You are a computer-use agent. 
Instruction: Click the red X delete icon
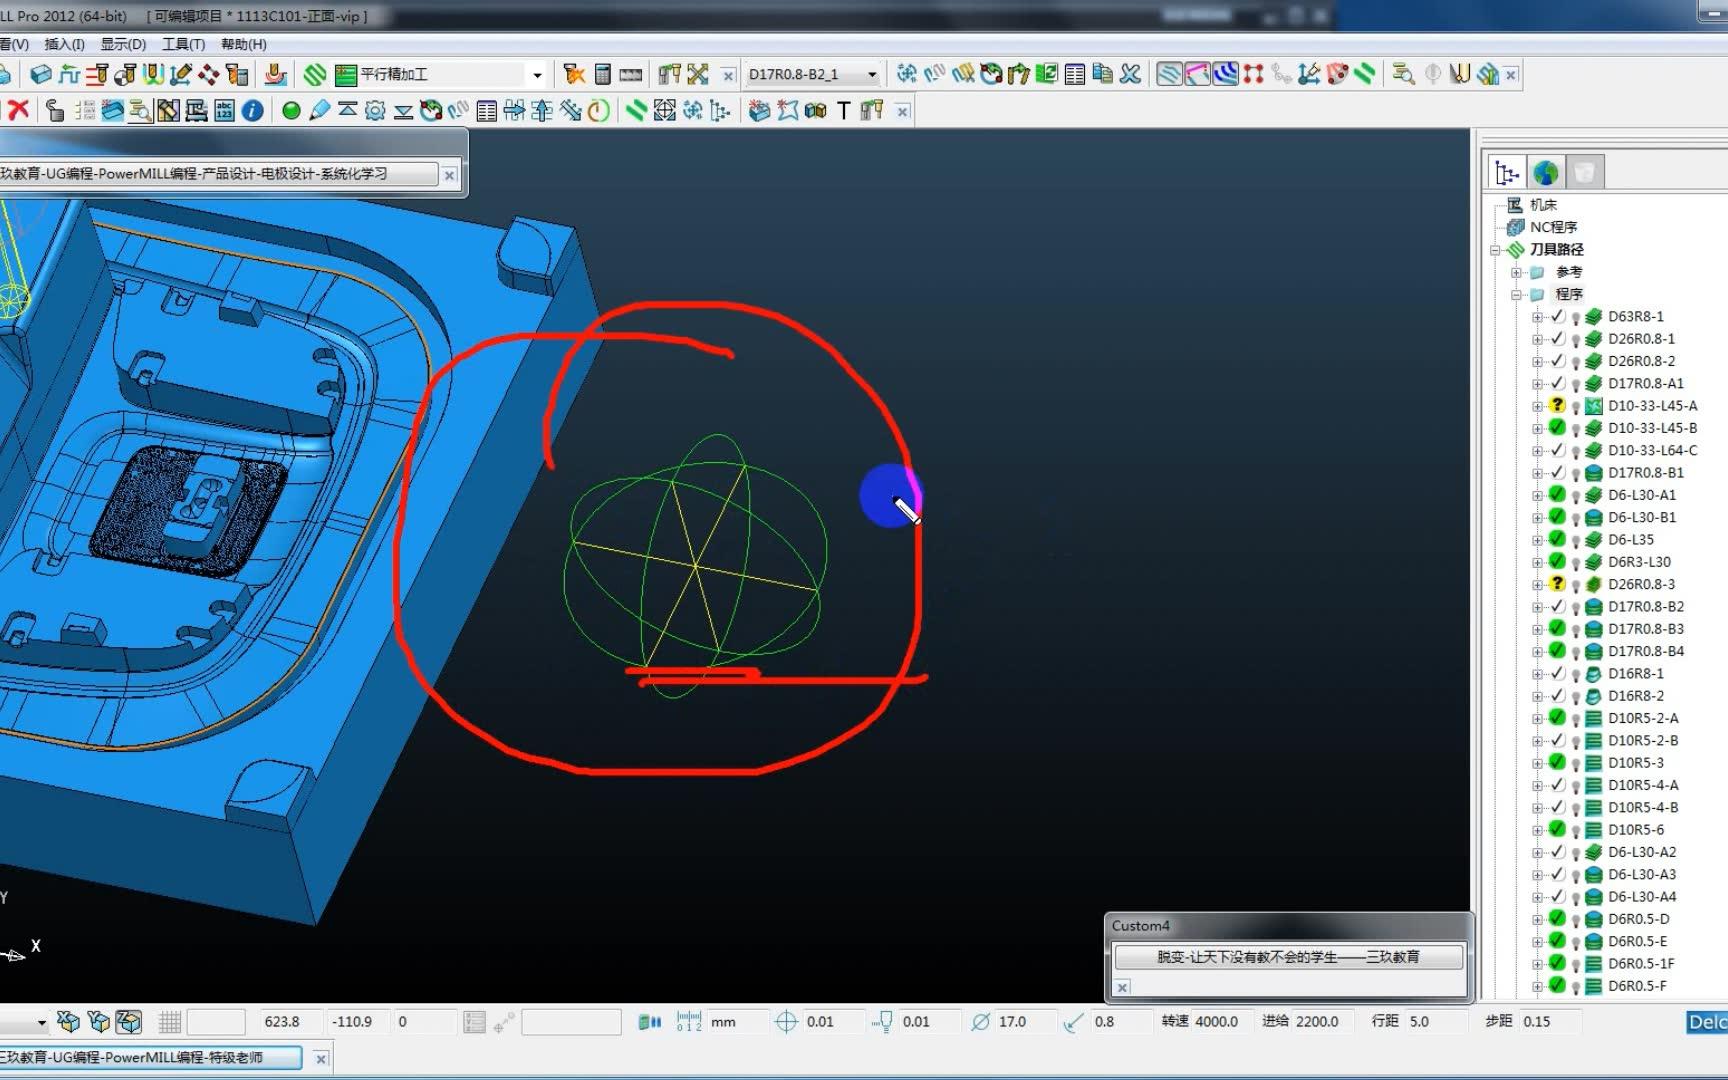coord(18,110)
